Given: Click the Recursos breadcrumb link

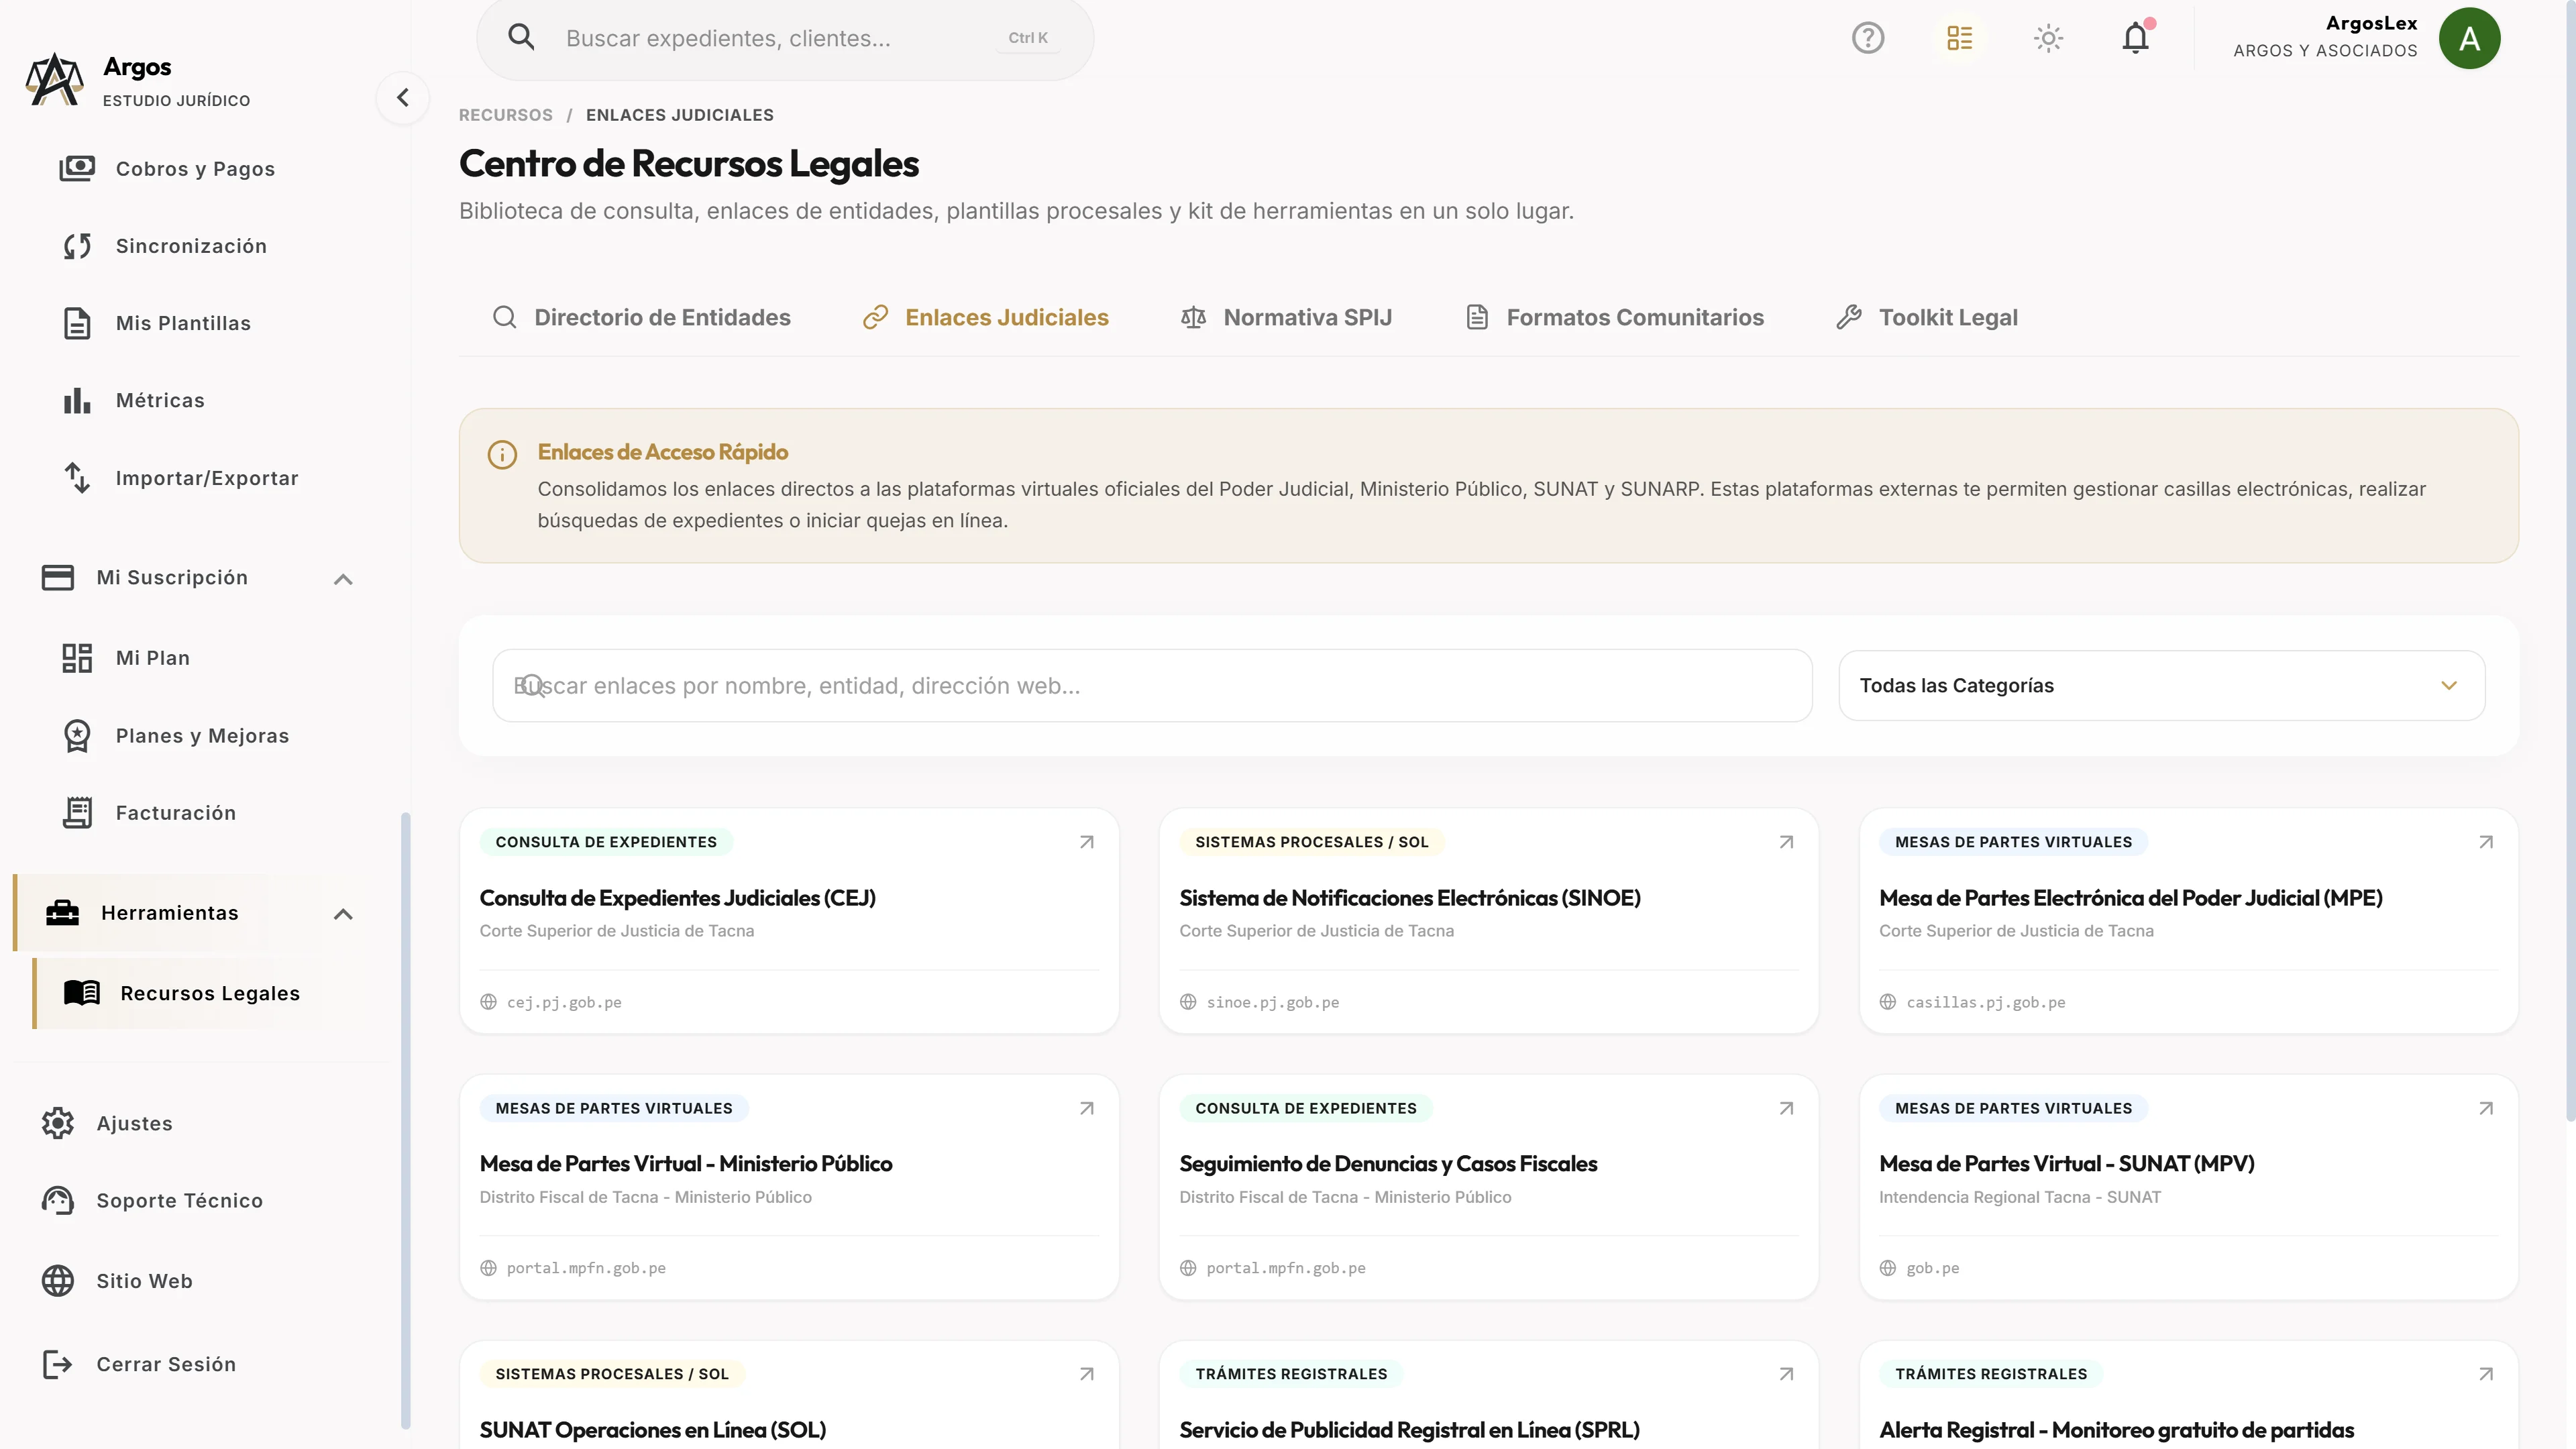Looking at the screenshot, I should [x=505, y=115].
